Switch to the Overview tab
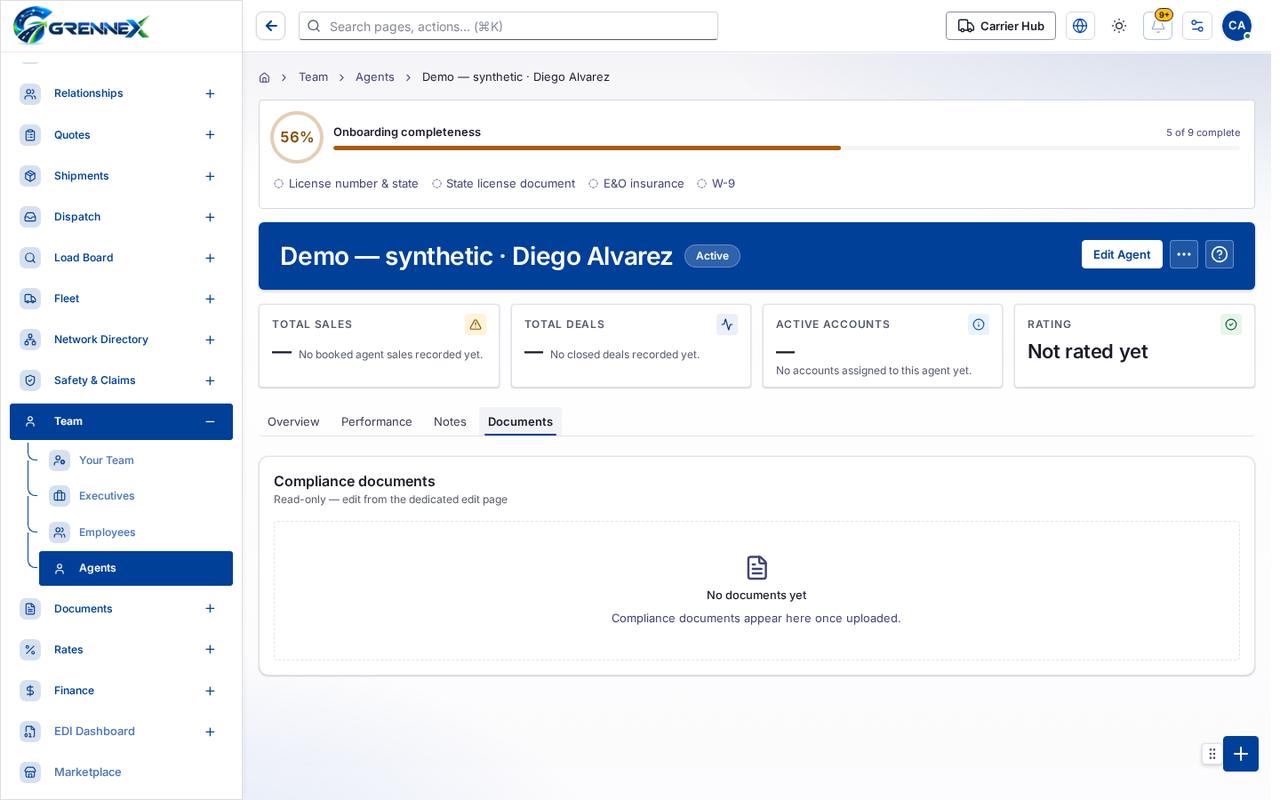1280x800 pixels. point(293,422)
